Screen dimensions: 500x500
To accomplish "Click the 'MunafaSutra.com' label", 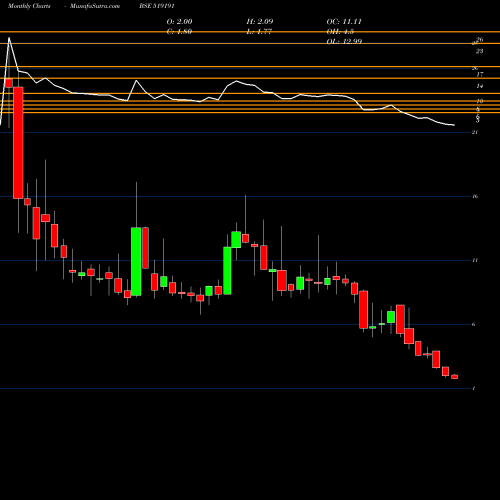I will pos(95,6).
